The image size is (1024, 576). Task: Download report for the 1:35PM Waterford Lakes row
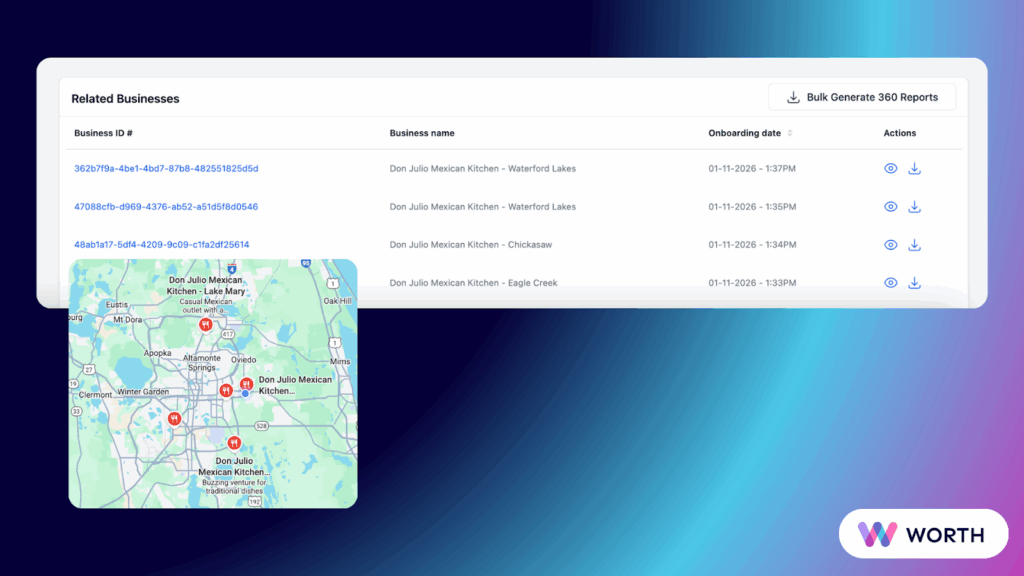click(x=914, y=207)
